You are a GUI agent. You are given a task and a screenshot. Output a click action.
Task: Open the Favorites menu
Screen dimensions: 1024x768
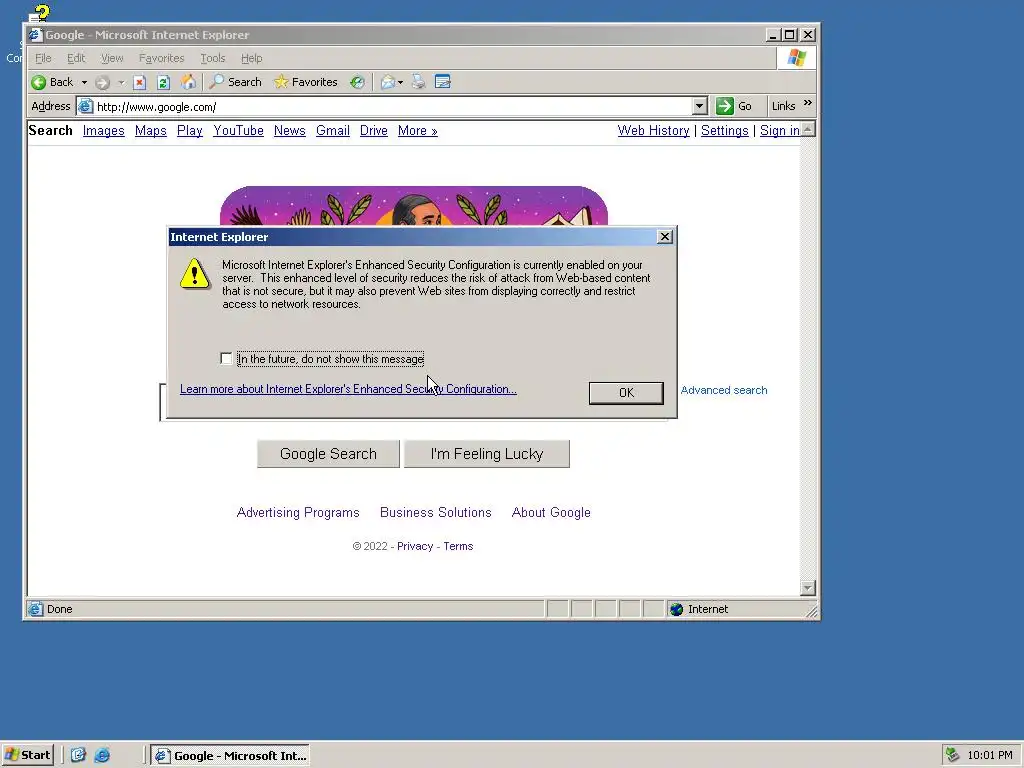[161, 58]
